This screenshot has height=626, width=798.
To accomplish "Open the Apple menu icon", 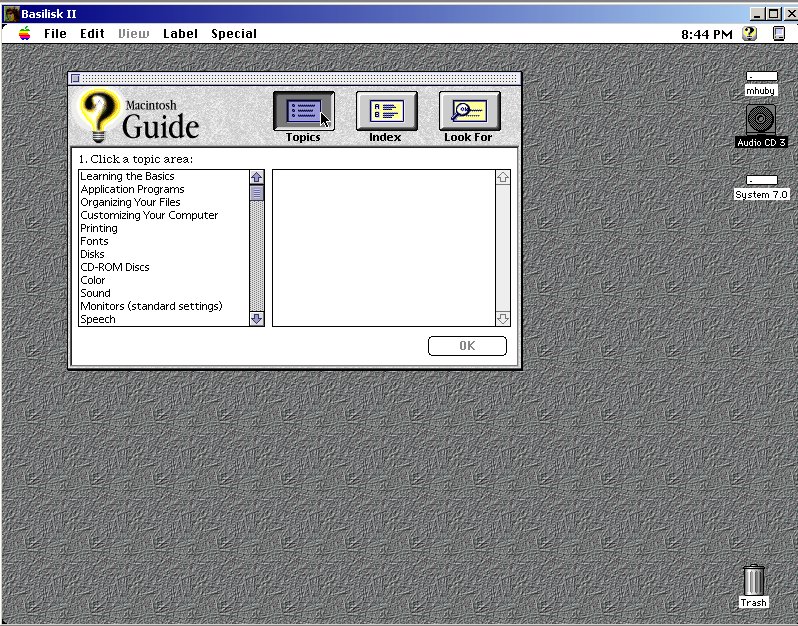I will 24,33.
